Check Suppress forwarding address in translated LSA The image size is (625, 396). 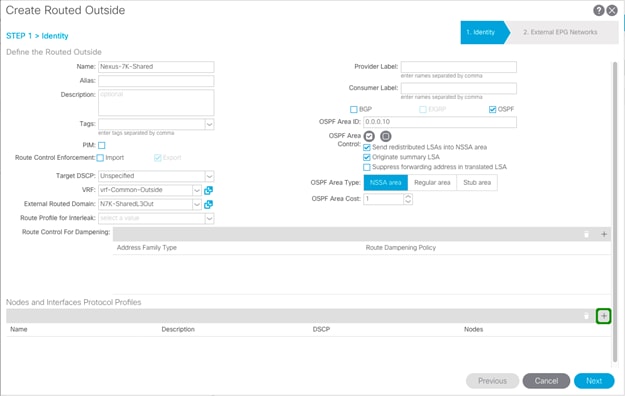(367, 167)
